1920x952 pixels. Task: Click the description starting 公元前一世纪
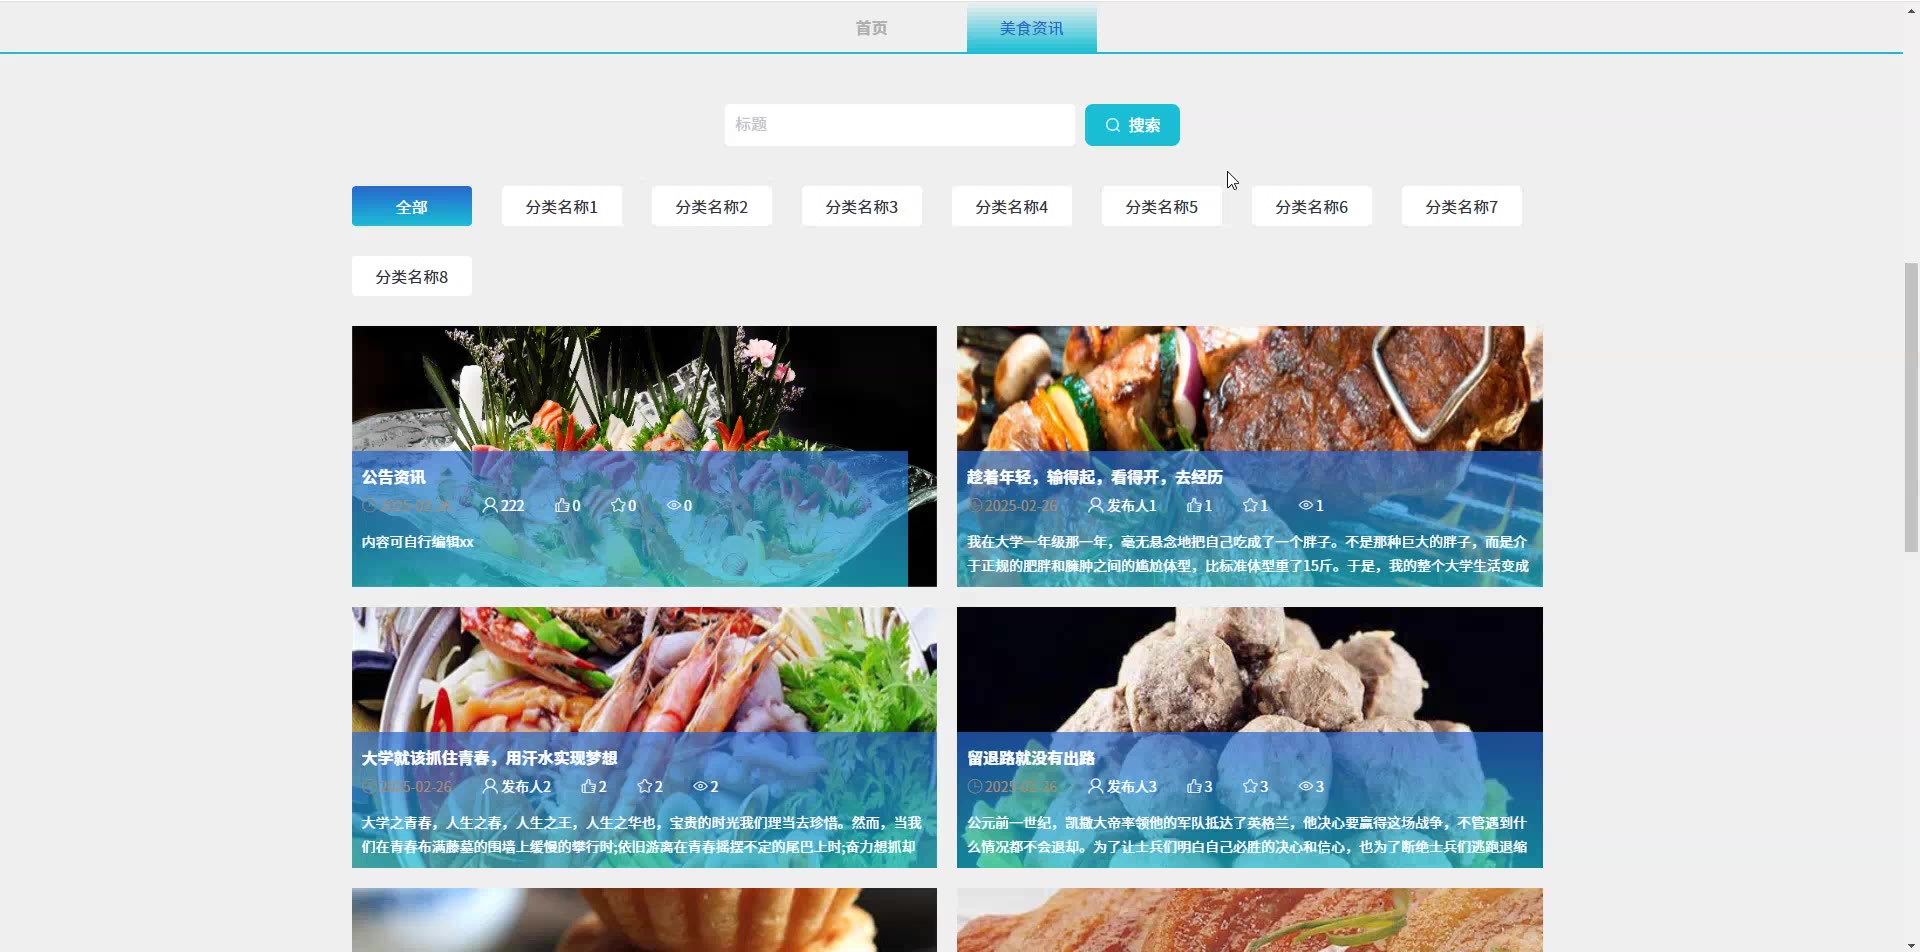(x=1248, y=835)
